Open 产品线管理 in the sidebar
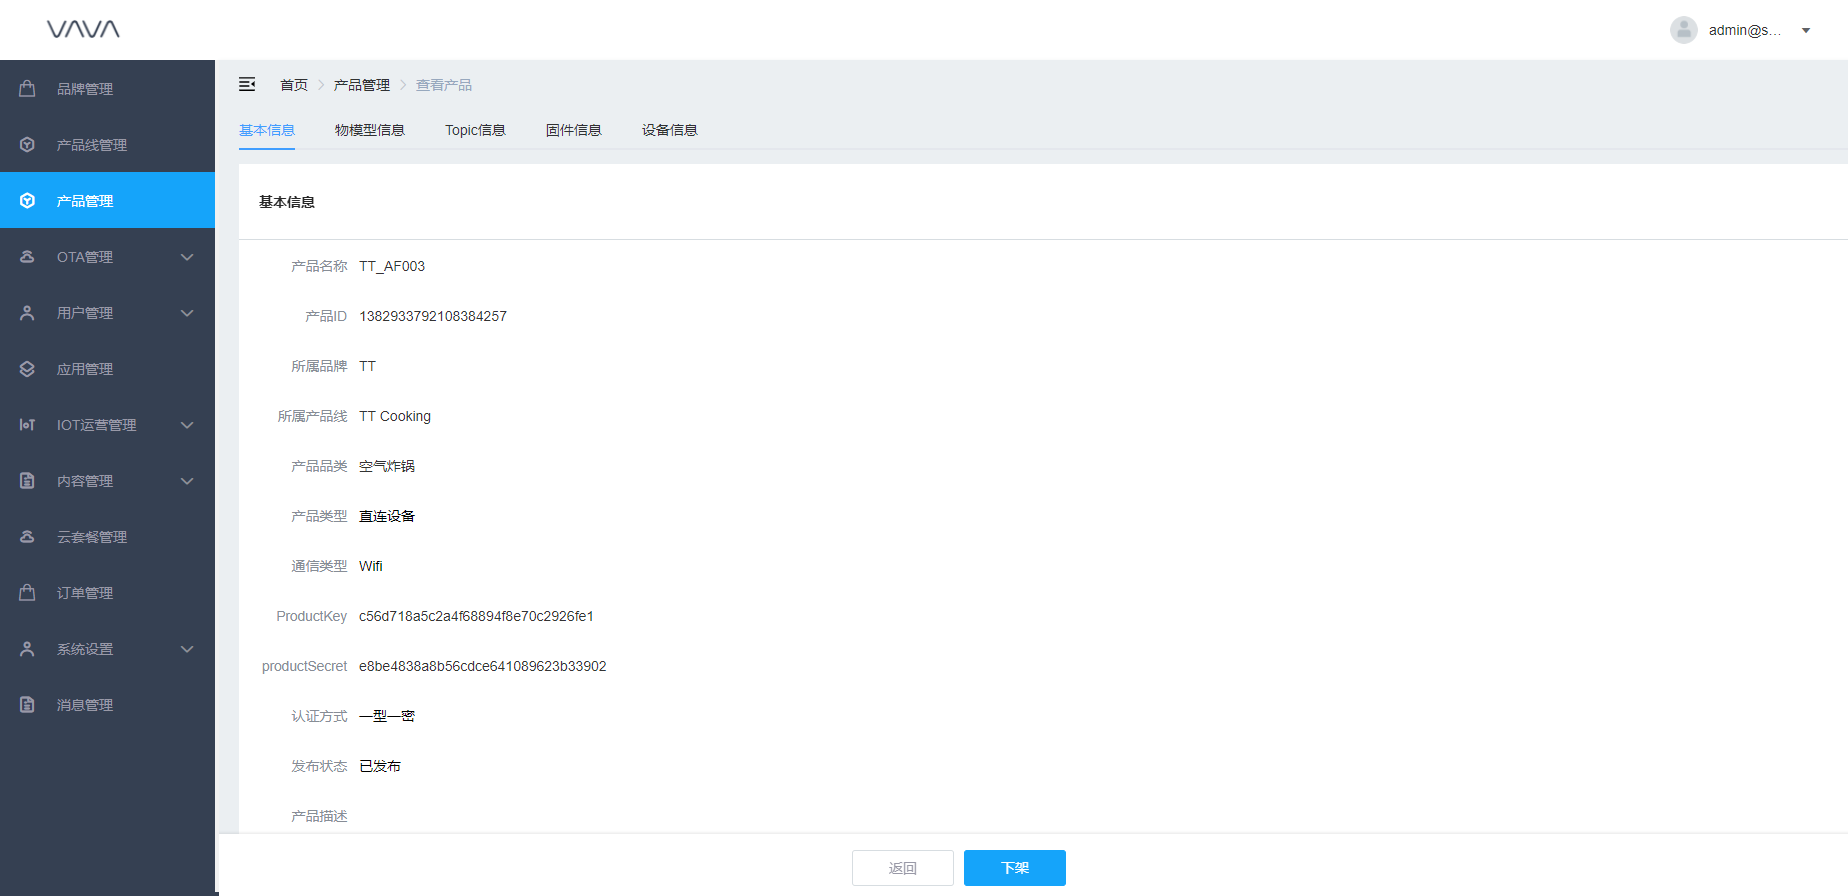The image size is (1848, 896). (107, 144)
